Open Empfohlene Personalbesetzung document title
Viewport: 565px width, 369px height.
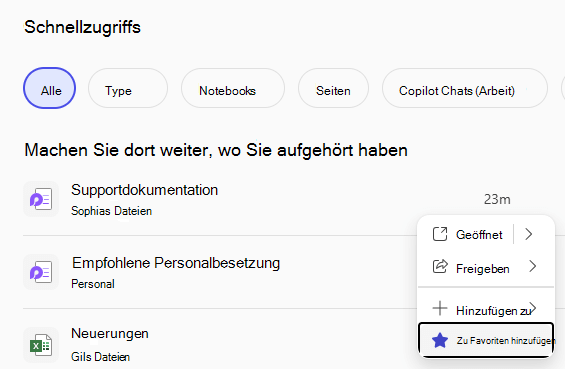[x=176, y=263]
